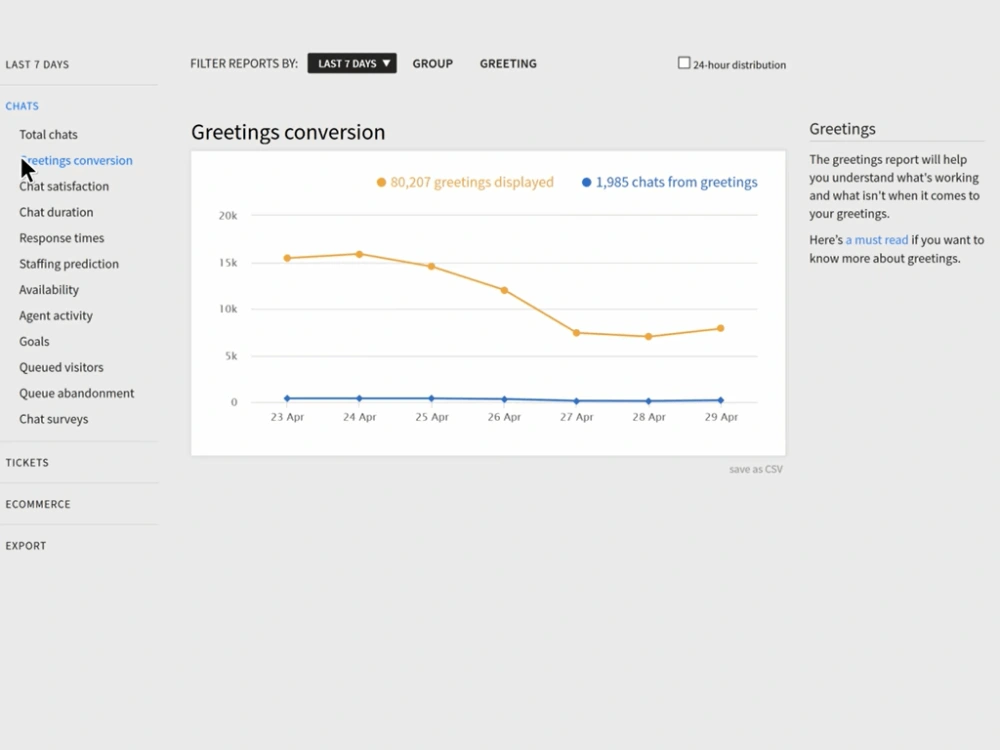
Task: Click the 29 Apr blue data point
Action: coord(721,401)
